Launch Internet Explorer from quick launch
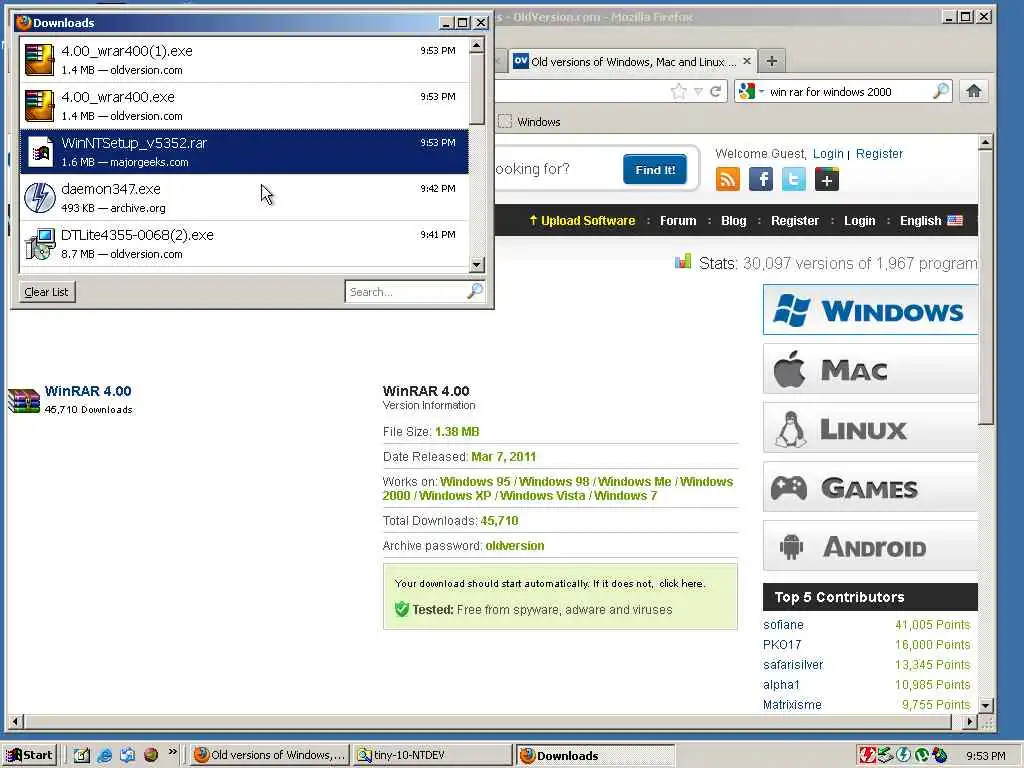1024x768 pixels. [x=104, y=755]
